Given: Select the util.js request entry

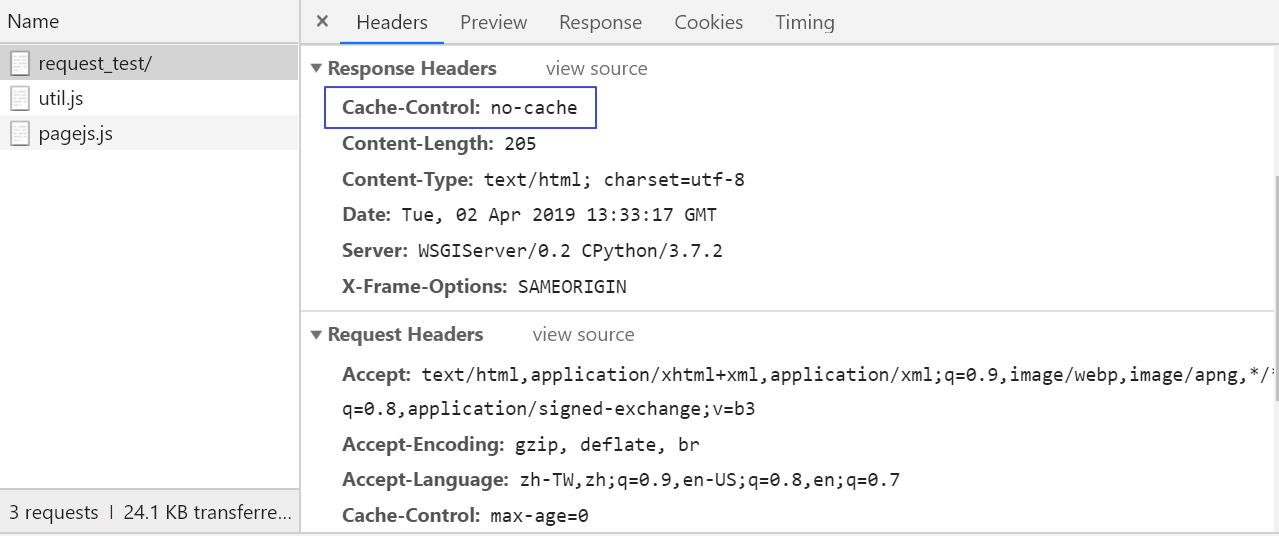Looking at the screenshot, I should point(61,99).
